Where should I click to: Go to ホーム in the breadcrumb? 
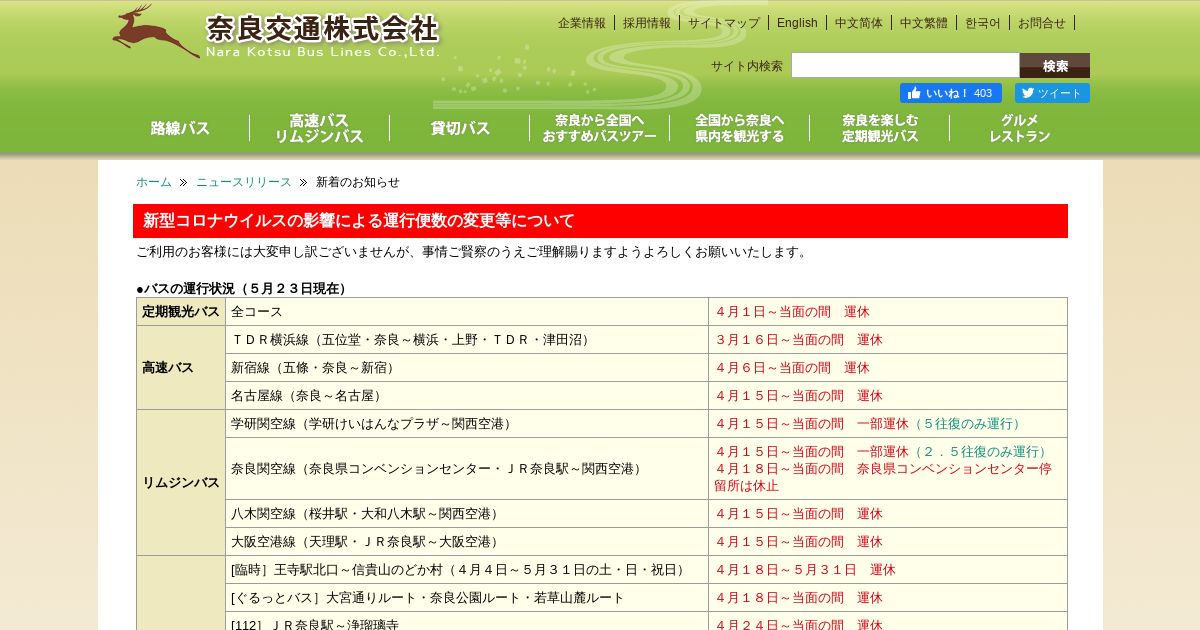point(154,182)
